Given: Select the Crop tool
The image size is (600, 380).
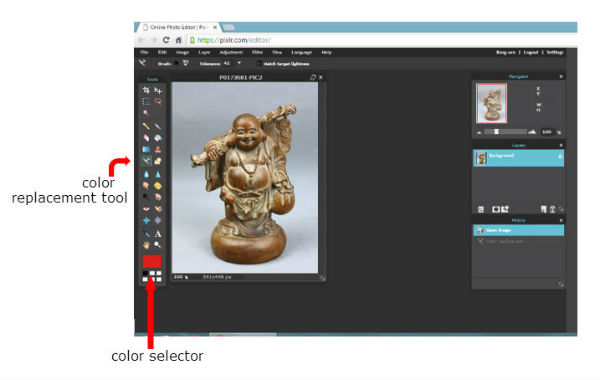Looking at the screenshot, I should [146, 90].
